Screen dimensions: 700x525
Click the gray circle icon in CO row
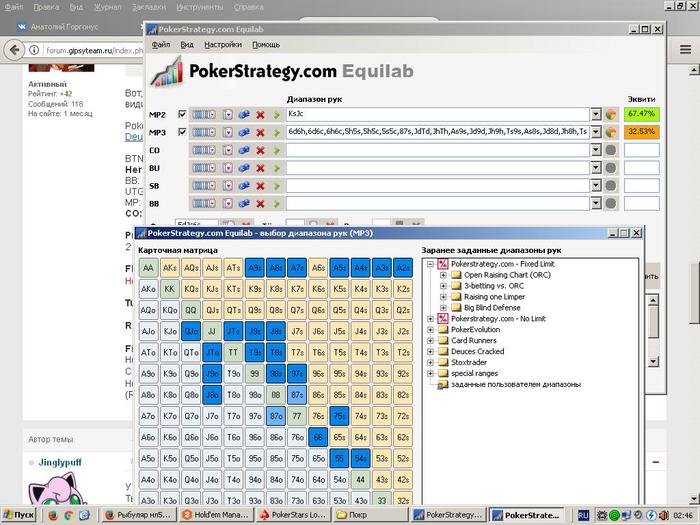coord(610,150)
